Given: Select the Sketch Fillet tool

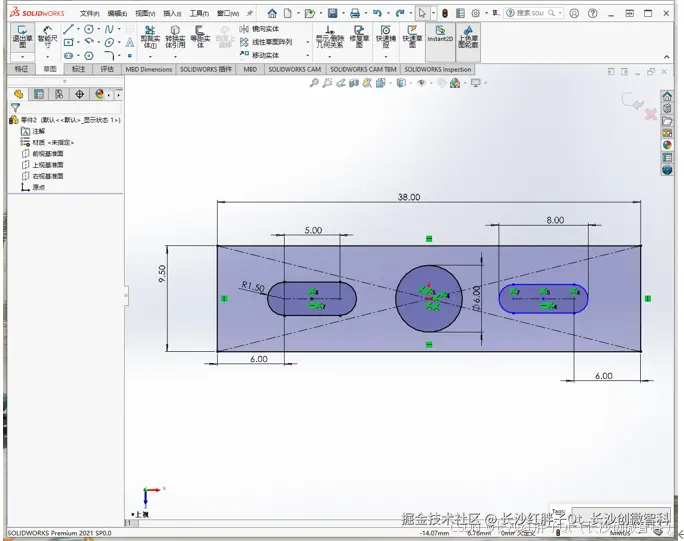Looking at the screenshot, I should pyautogui.click(x=109, y=56).
